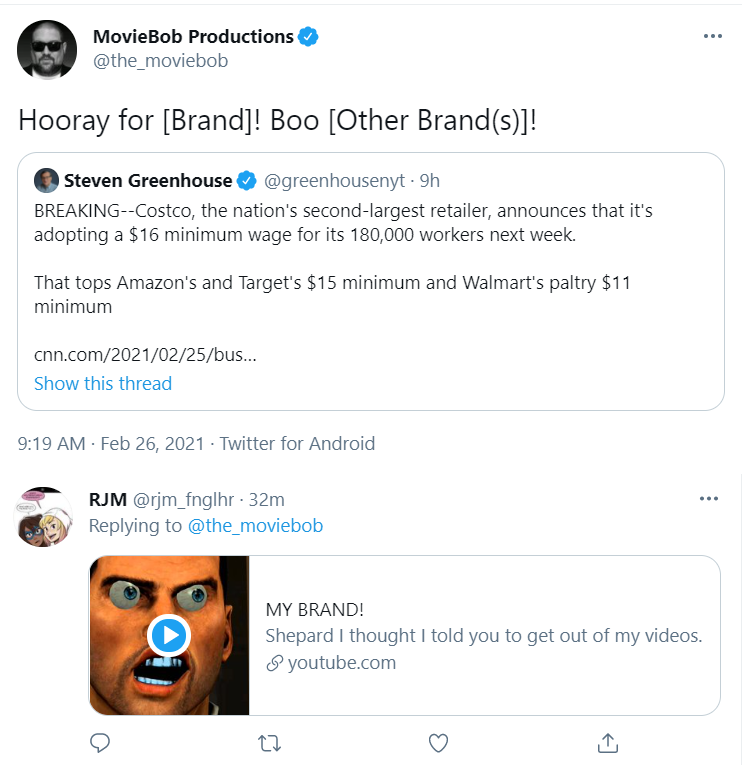742x765 pixels.
Task: Click the 9:19 AM Feb 26, 2021 timestamp
Action: (x=111, y=443)
